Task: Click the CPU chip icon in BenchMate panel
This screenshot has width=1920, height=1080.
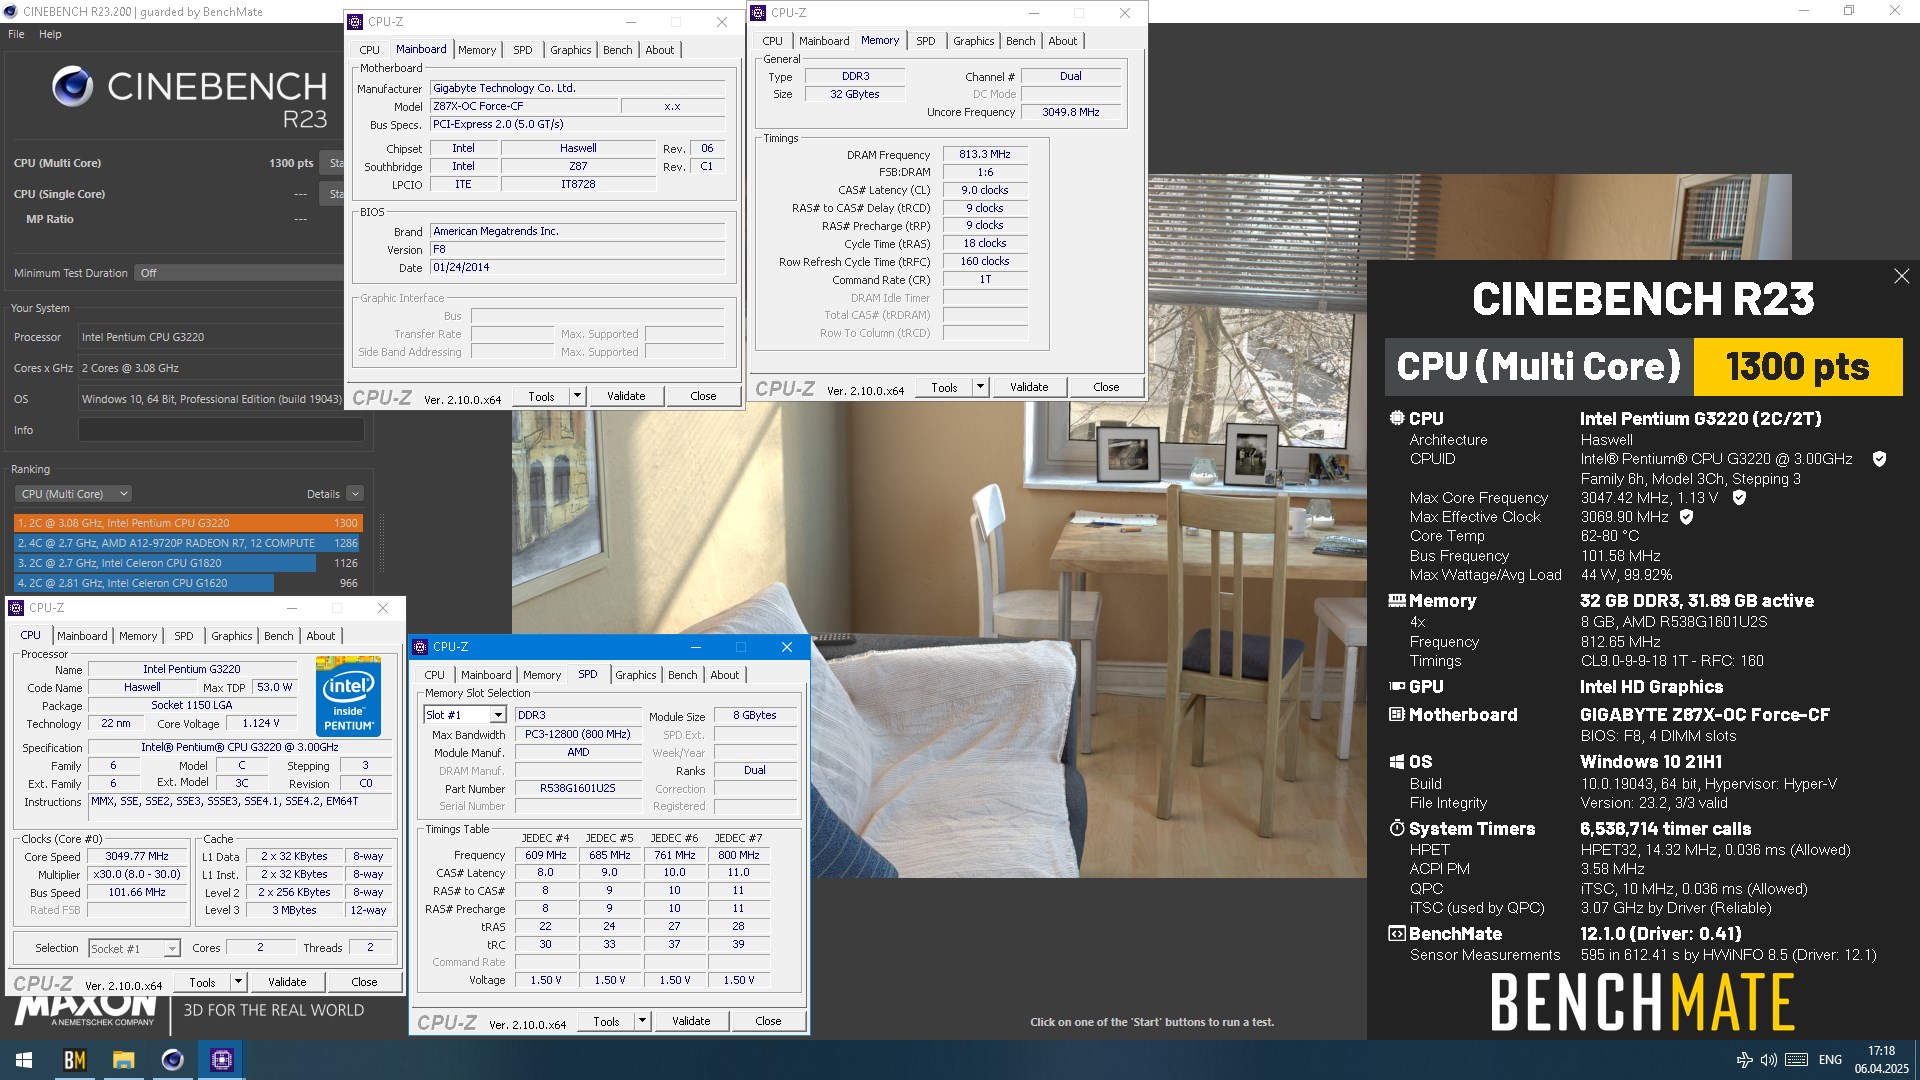Action: [x=1396, y=418]
